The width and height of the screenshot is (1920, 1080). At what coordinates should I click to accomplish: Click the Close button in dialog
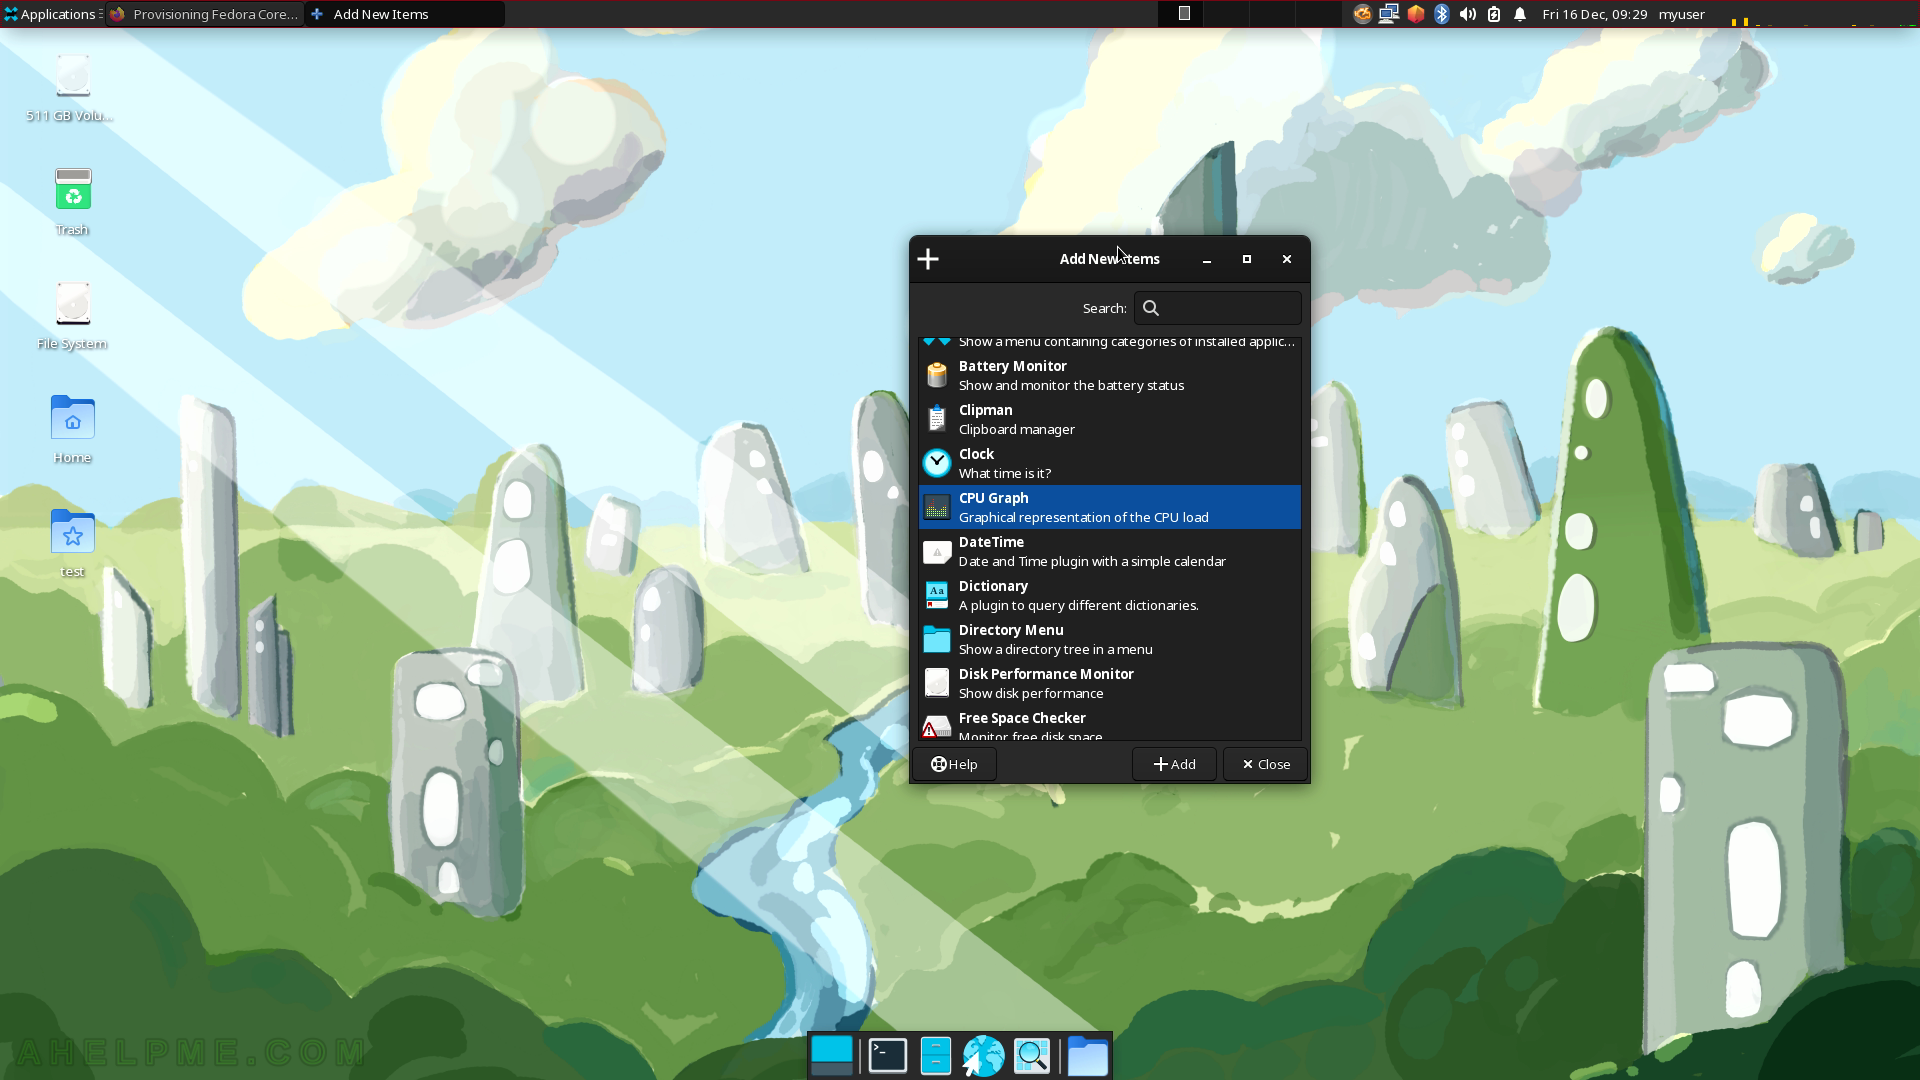[x=1265, y=764]
